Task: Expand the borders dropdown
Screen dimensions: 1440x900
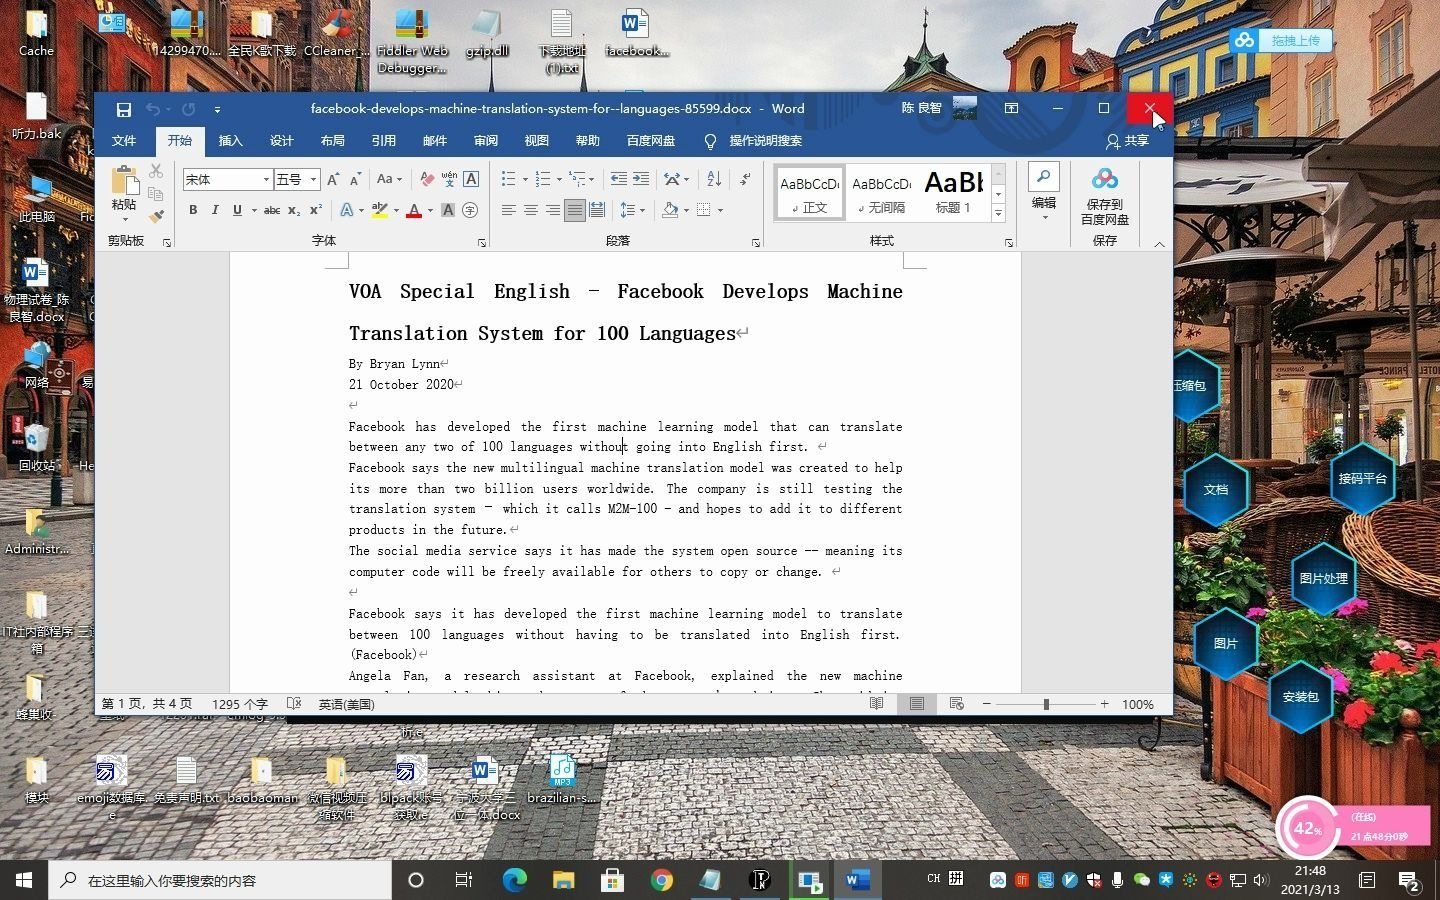Action: click(x=720, y=211)
